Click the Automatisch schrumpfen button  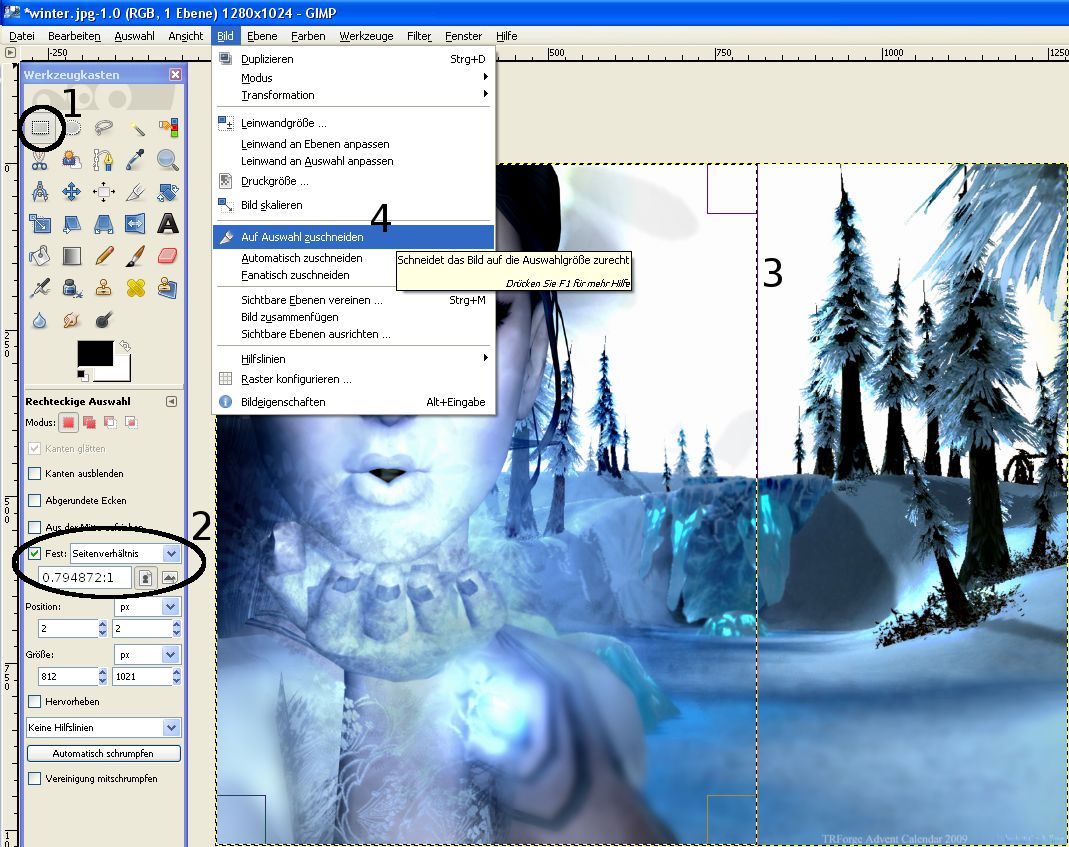tap(104, 754)
